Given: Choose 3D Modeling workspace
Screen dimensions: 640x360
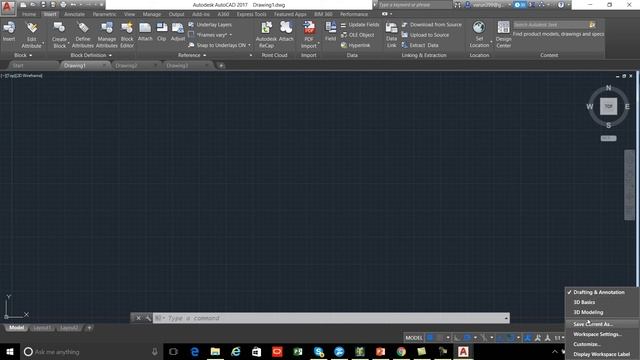Looking at the screenshot, I should pyautogui.click(x=588, y=312).
